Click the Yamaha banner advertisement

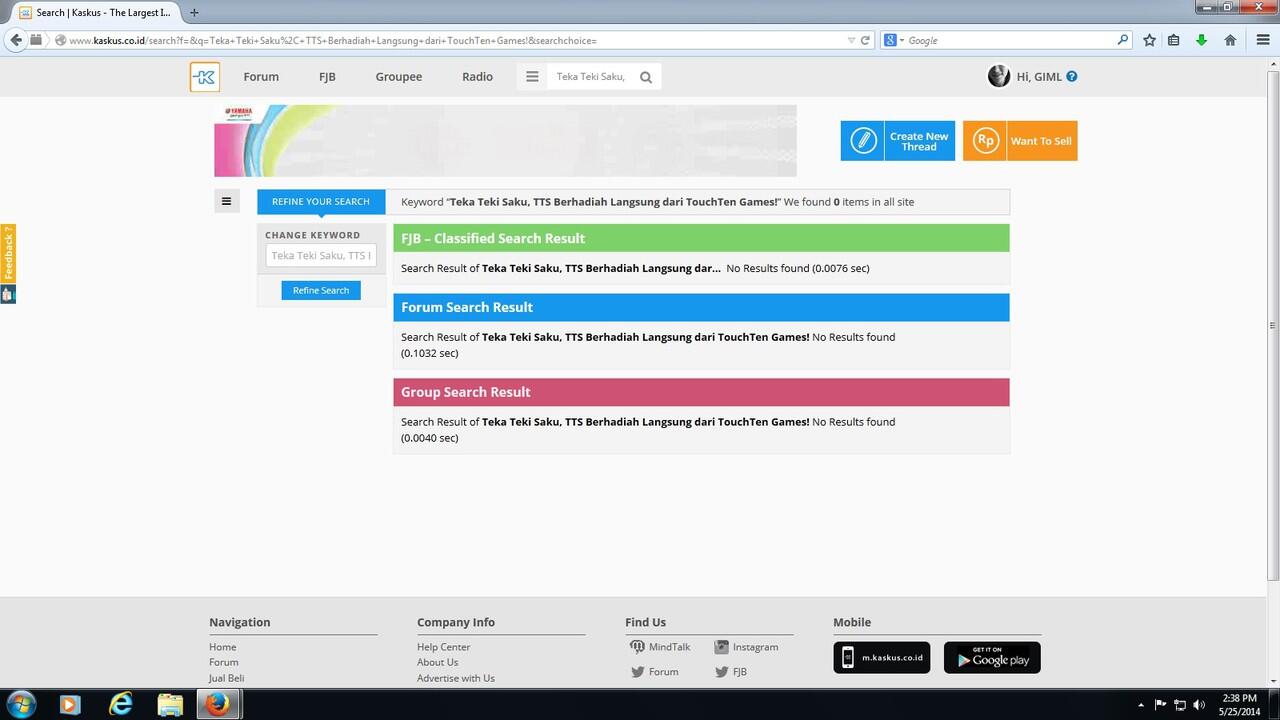pyautogui.click(x=505, y=141)
